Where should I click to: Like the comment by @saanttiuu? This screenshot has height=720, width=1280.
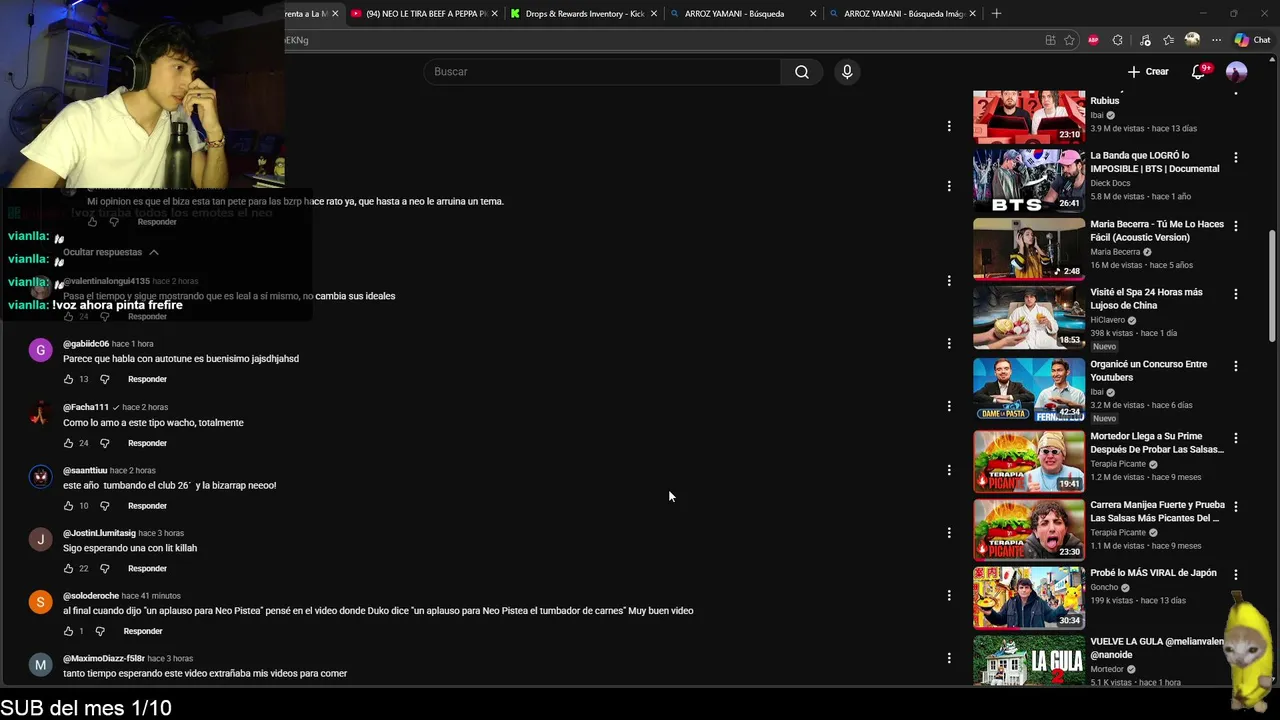pos(68,506)
